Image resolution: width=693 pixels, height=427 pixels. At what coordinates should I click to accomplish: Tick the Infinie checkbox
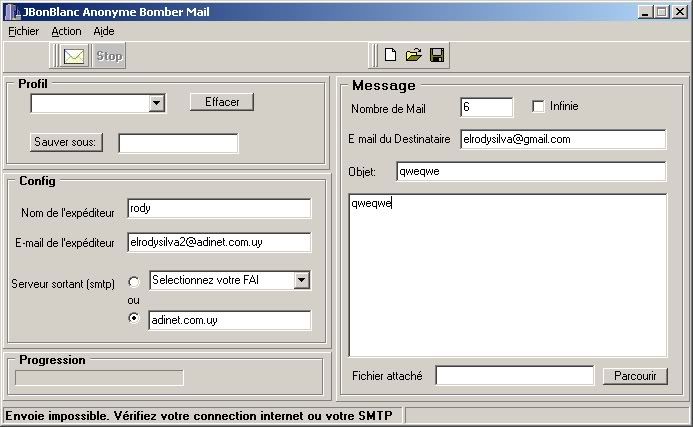538,107
